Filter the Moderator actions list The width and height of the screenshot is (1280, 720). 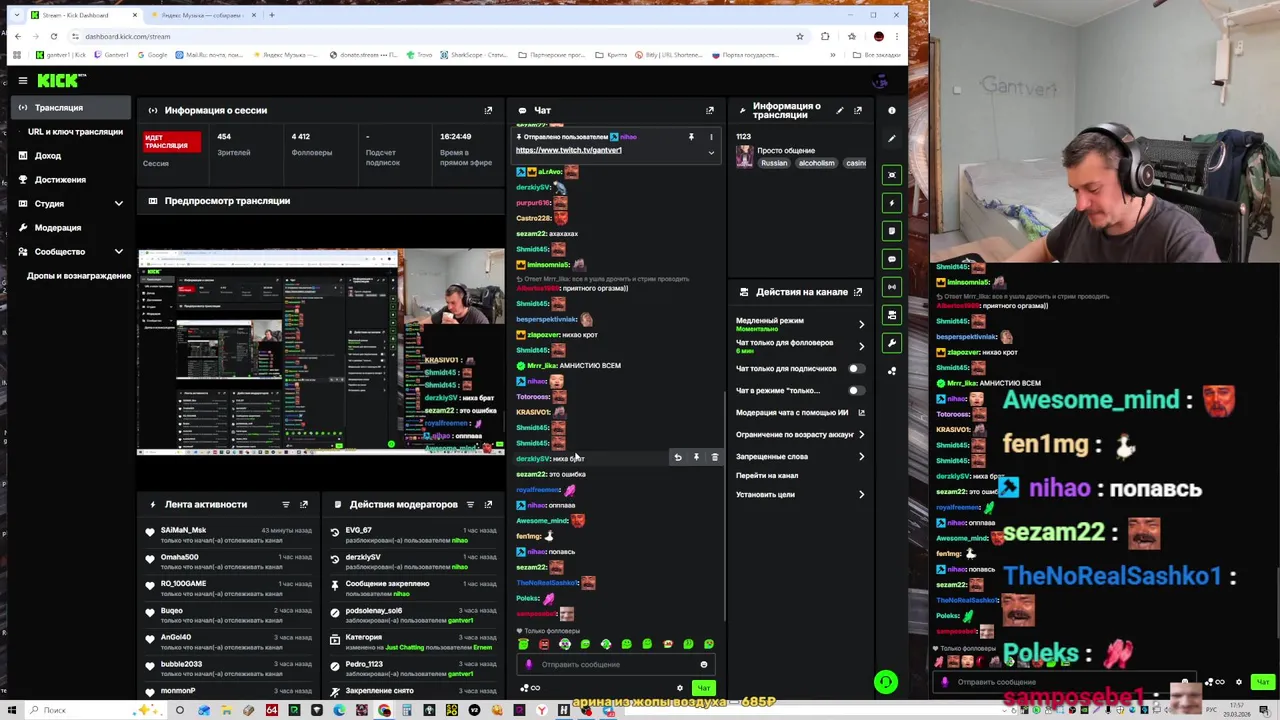coord(470,504)
